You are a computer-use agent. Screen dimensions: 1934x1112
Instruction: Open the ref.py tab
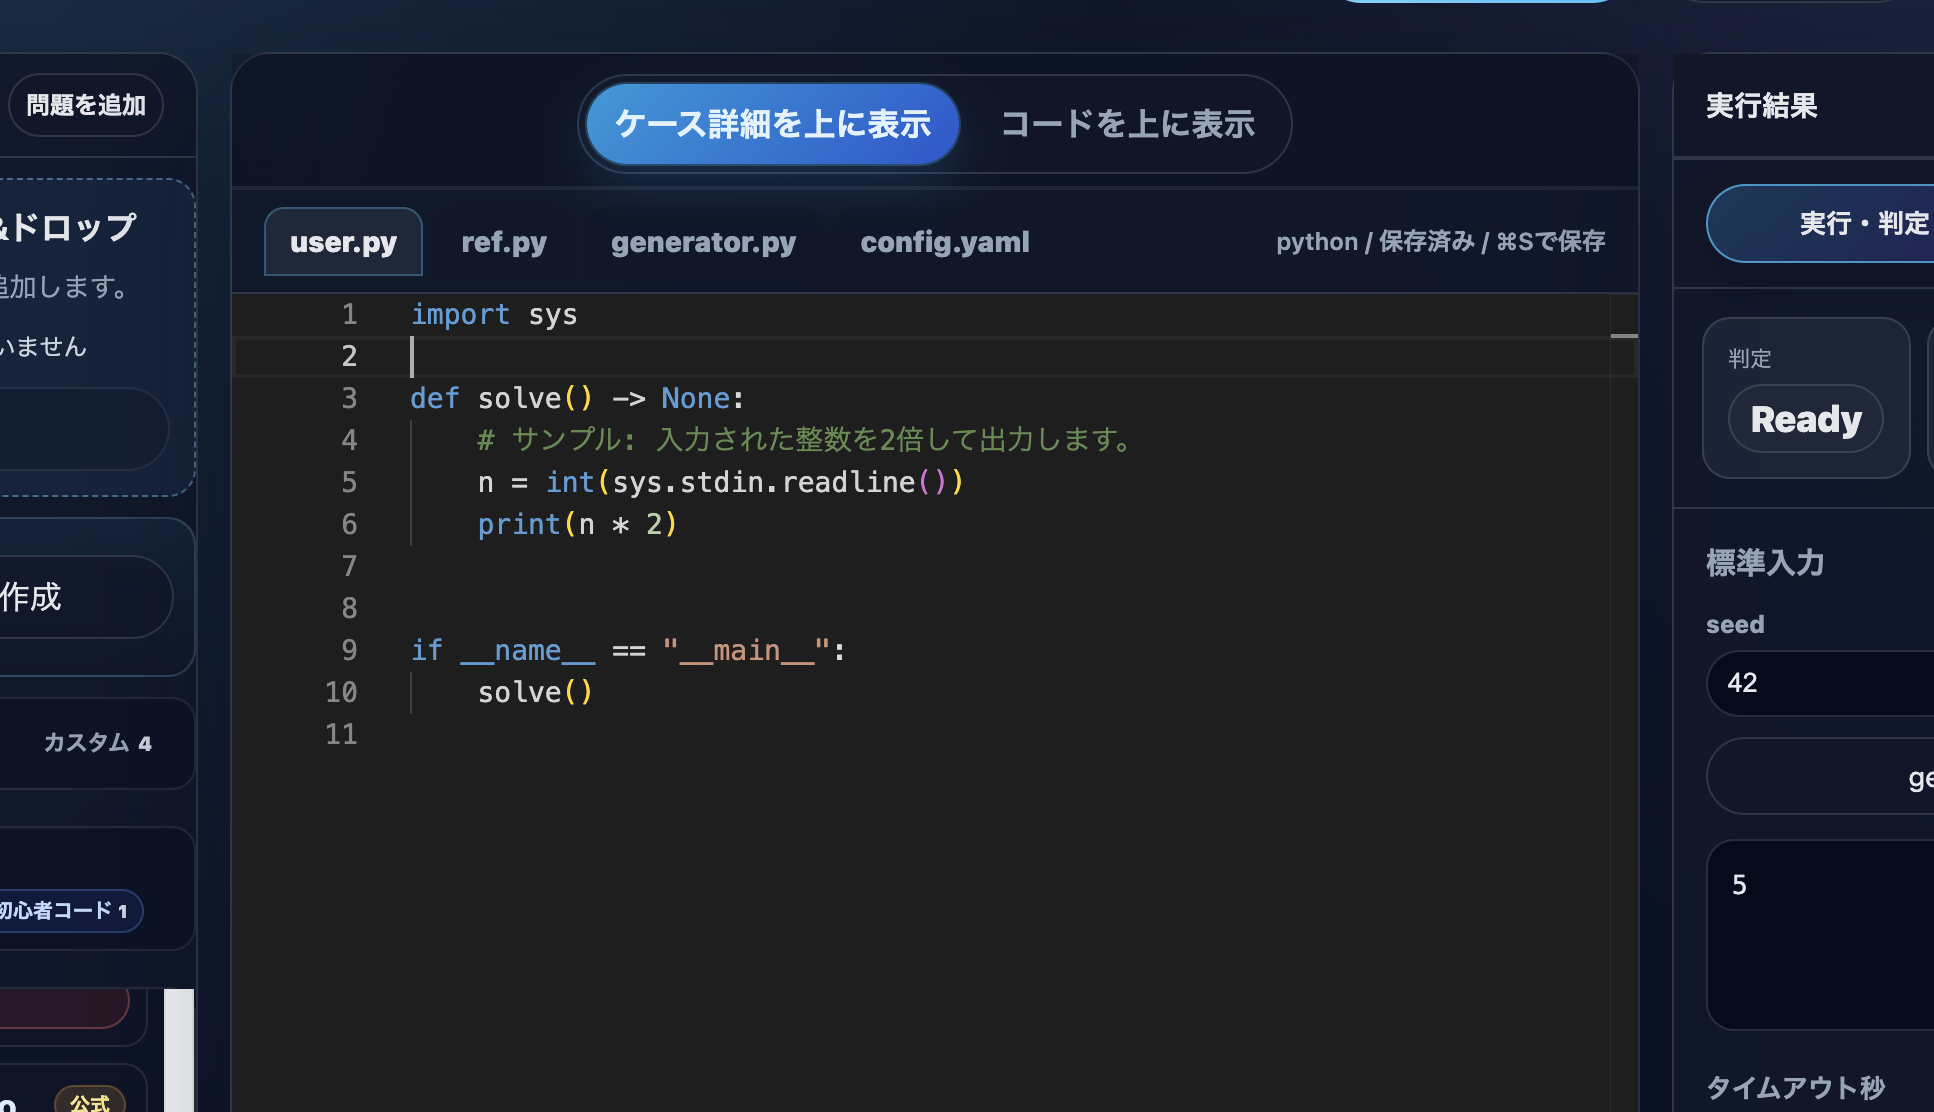[x=504, y=242]
